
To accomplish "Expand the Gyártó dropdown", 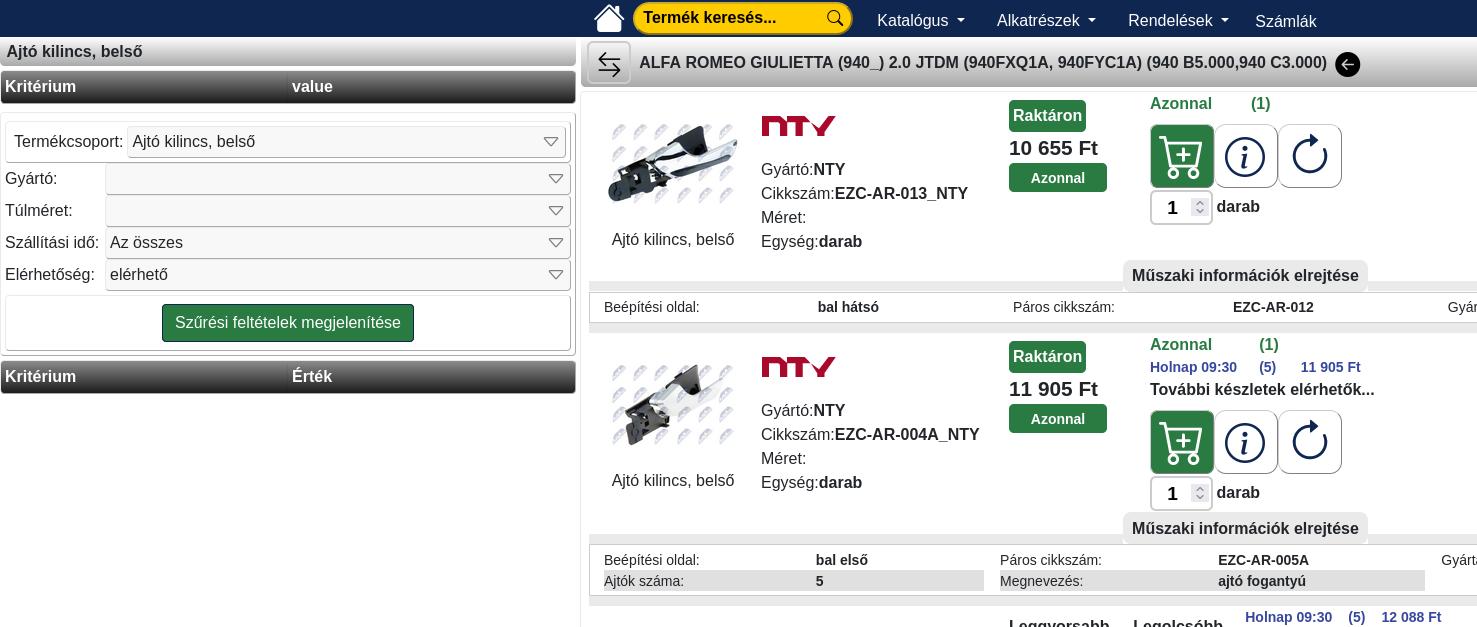I will (338, 179).
